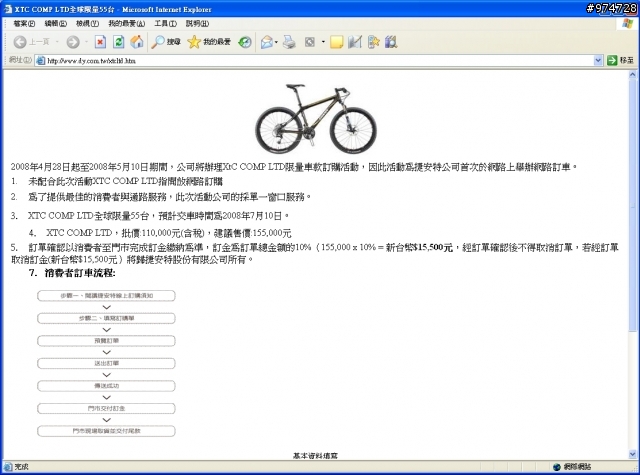Click the mountain bike product image

click(316, 118)
